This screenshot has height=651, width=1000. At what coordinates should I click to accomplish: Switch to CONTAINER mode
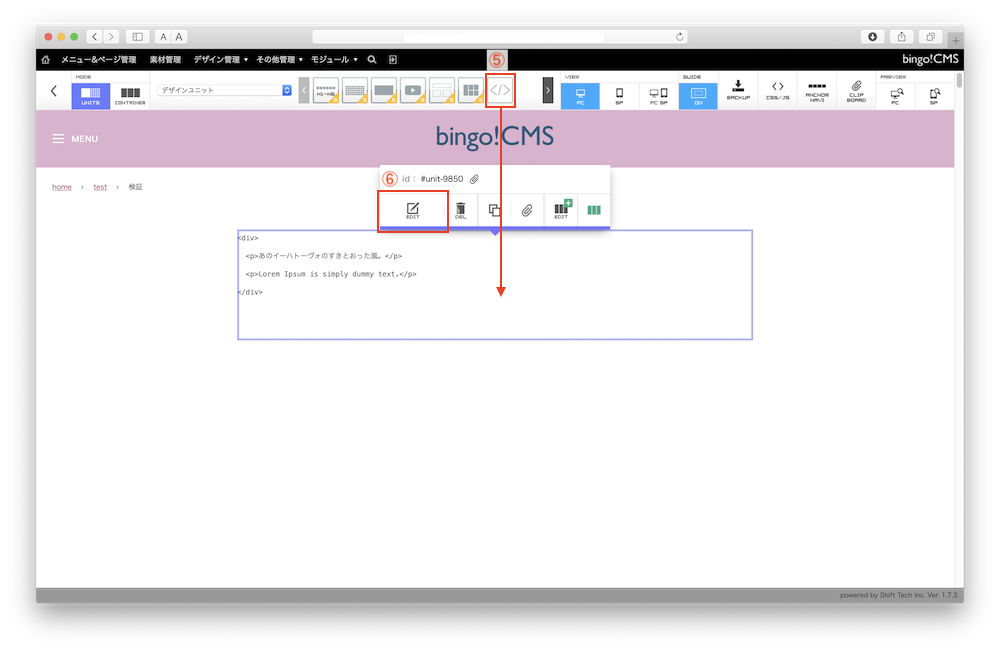(130, 96)
